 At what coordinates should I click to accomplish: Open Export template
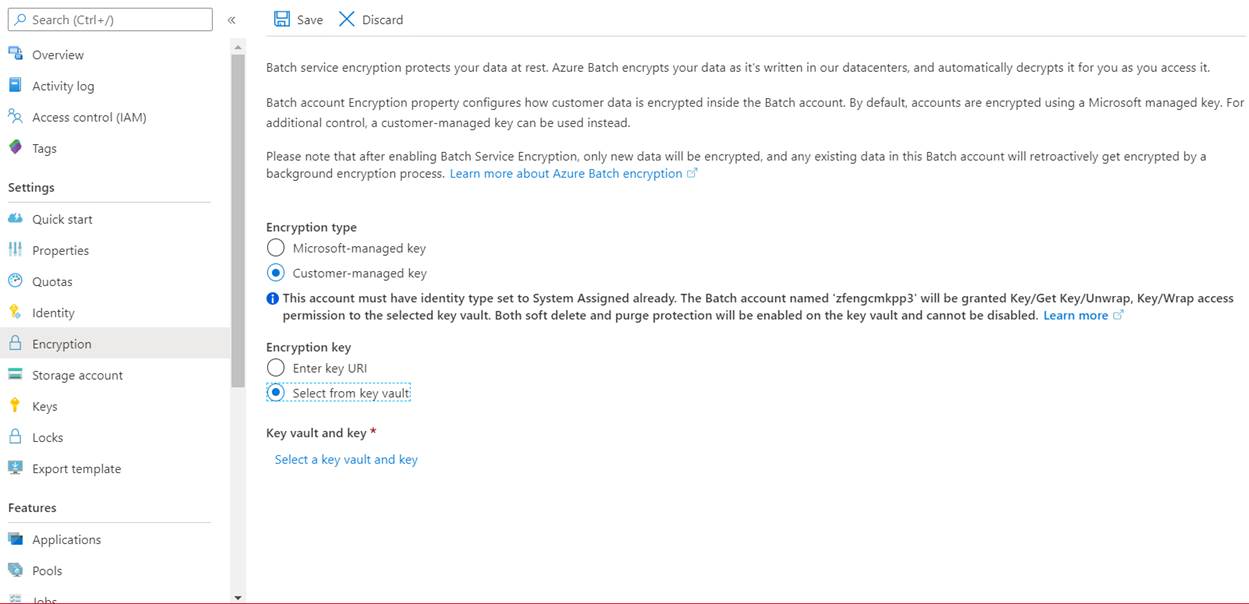(x=14, y=468)
